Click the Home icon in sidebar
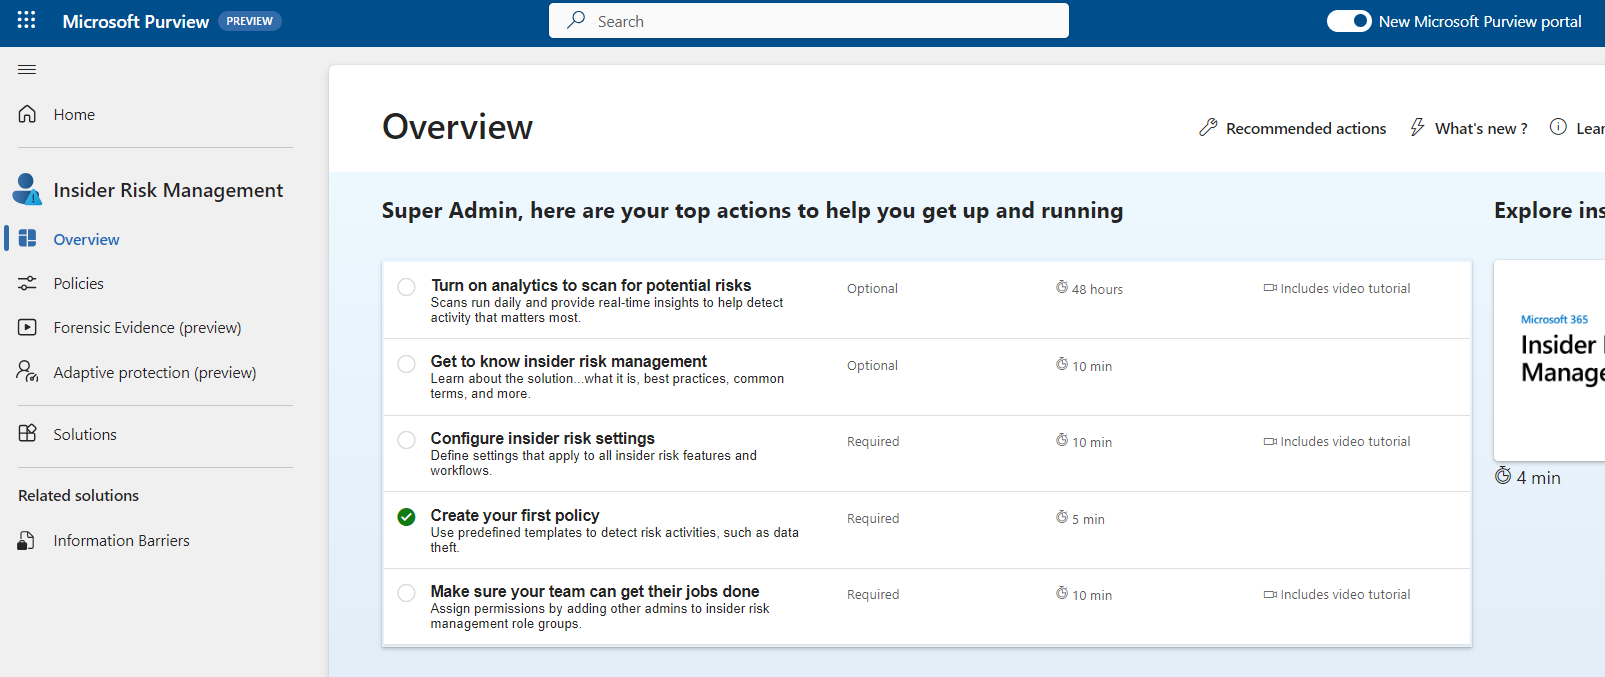This screenshot has height=677, width=1605. tap(27, 114)
